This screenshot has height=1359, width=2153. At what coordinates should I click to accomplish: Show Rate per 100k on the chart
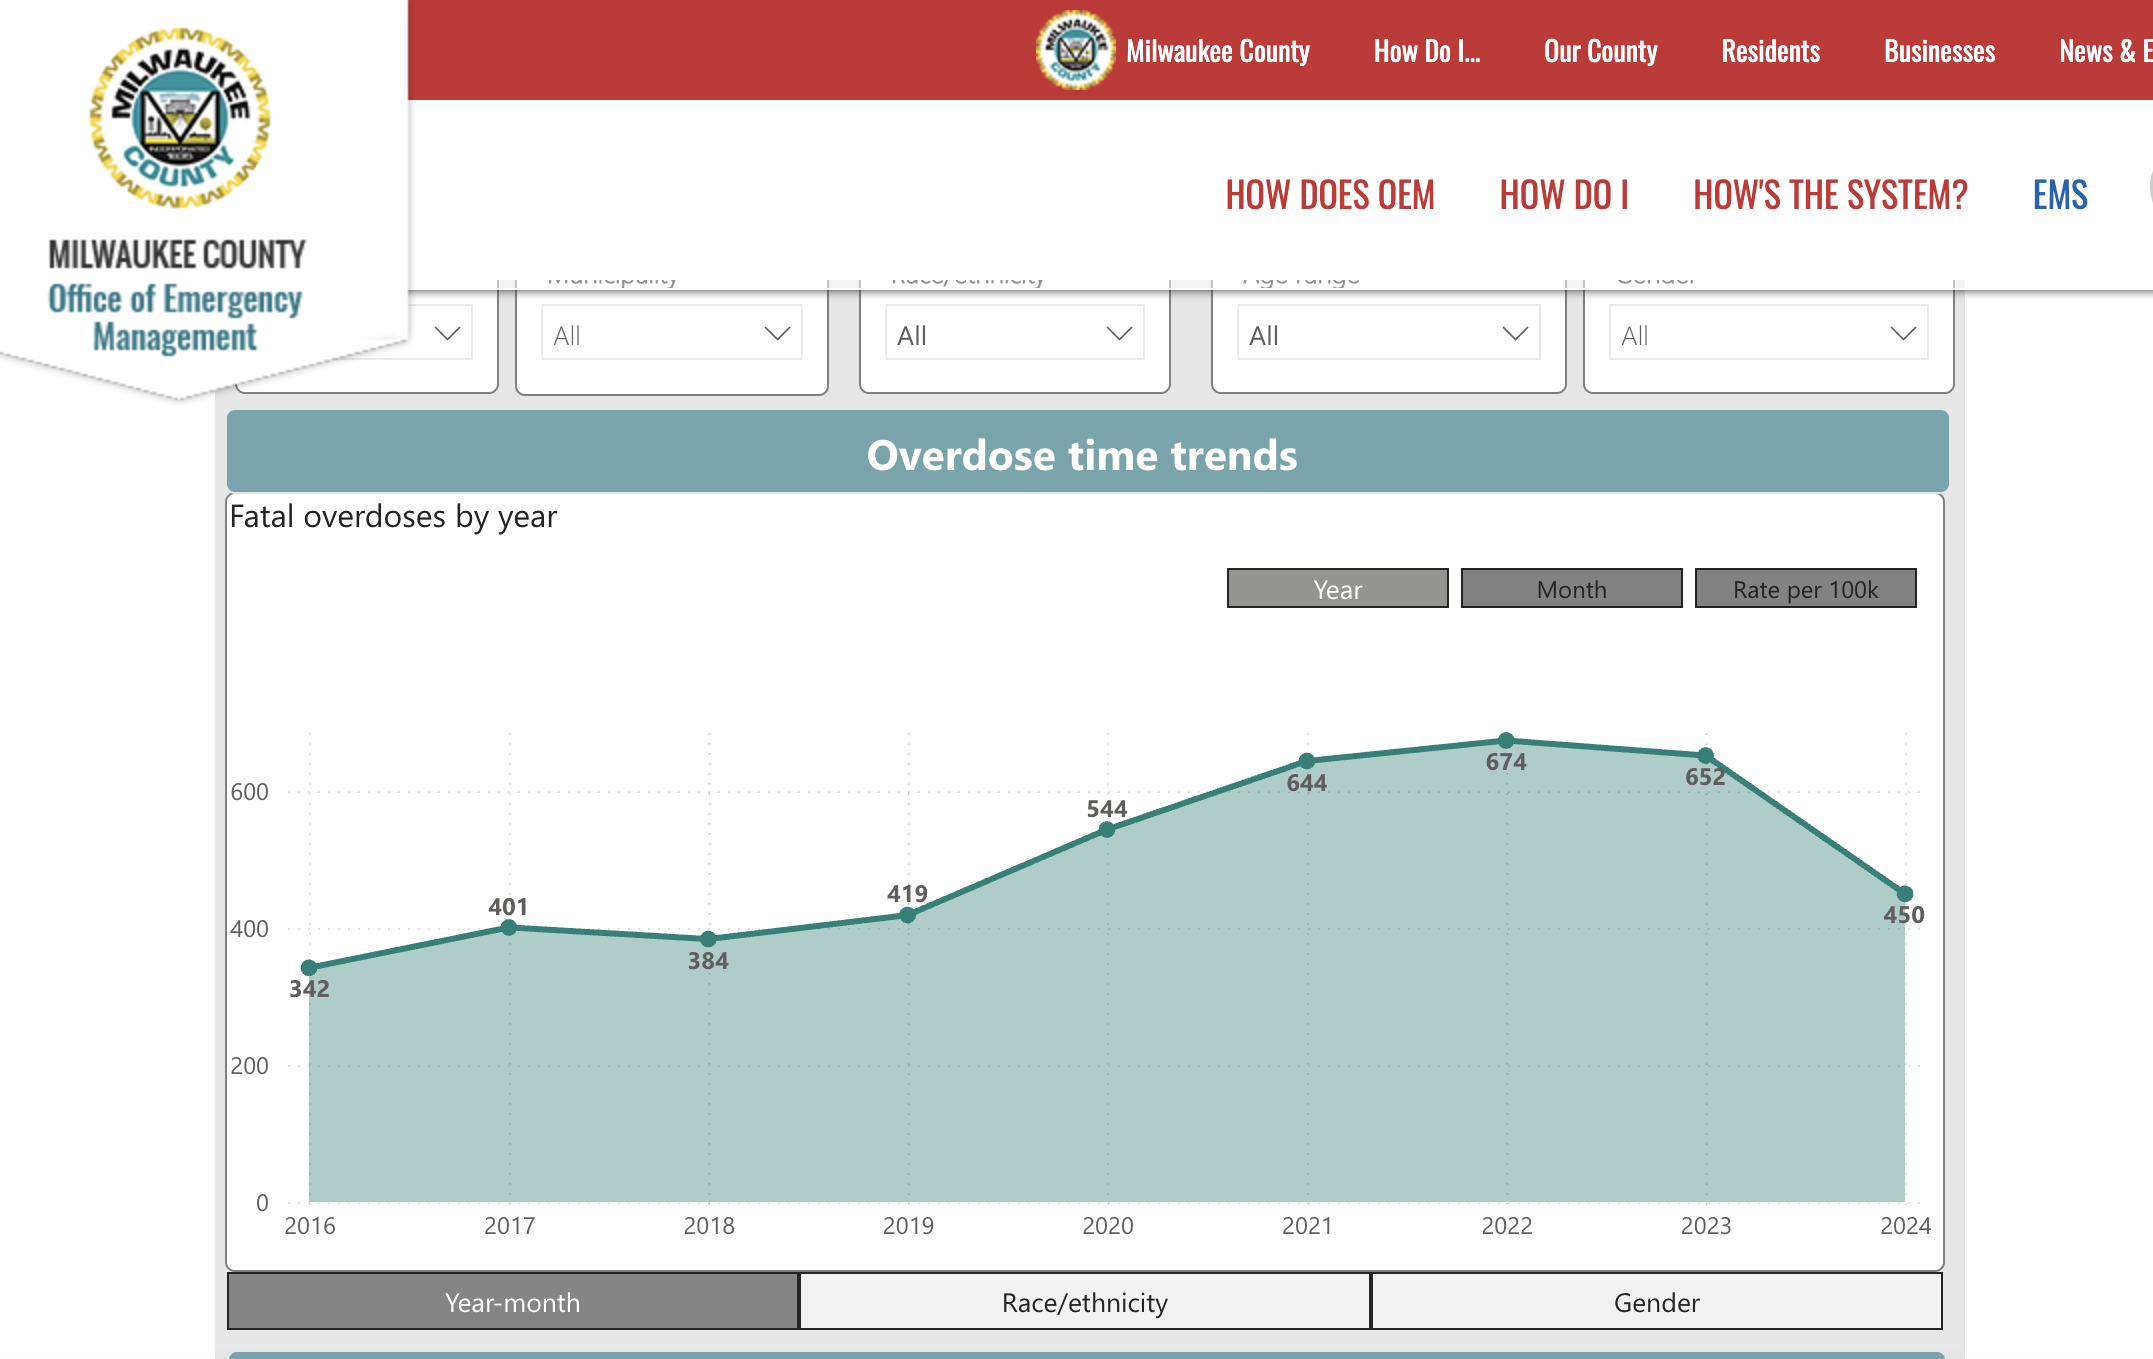(1805, 589)
